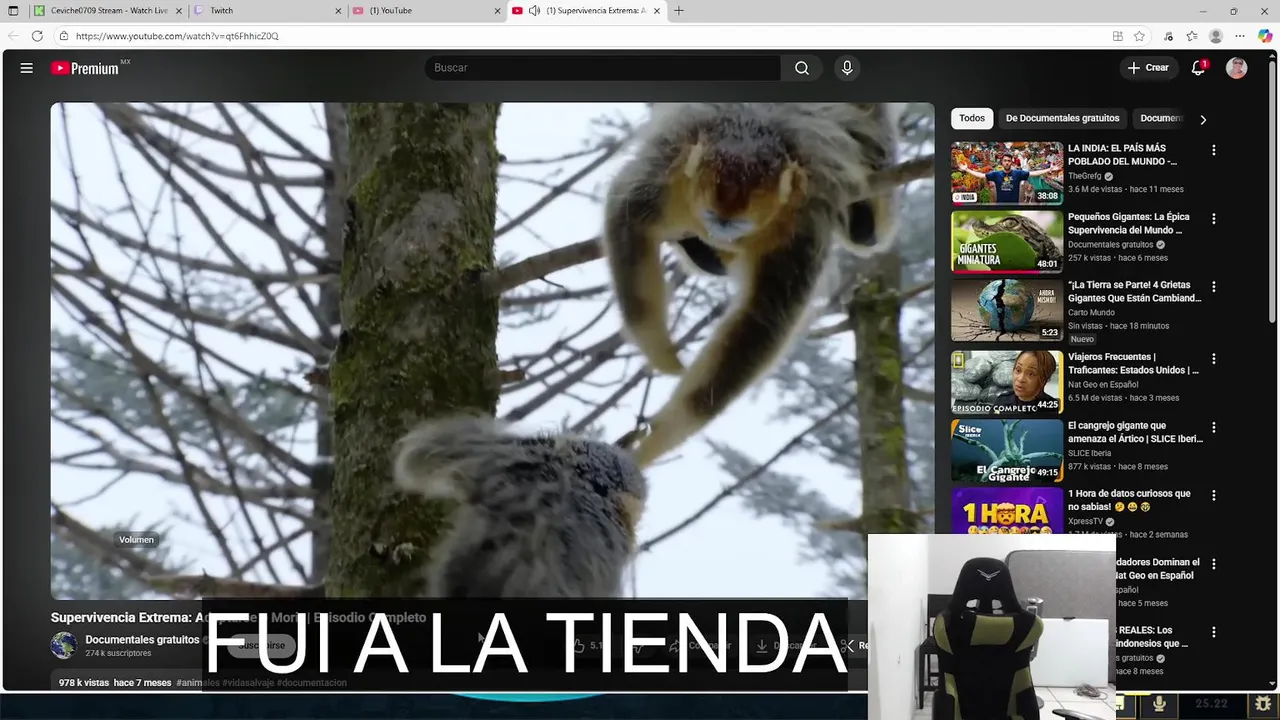Open tab actions menu icon
Screen dimensions: 1280x720
[x=13, y=11]
